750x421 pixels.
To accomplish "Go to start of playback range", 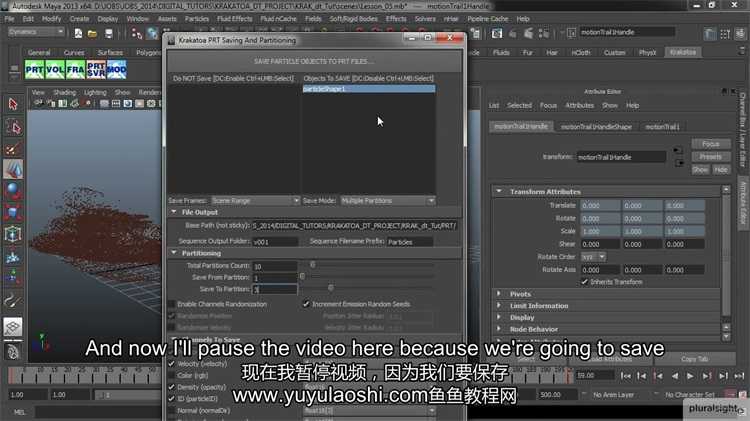I will pyautogui.click(x=626, y=376).
